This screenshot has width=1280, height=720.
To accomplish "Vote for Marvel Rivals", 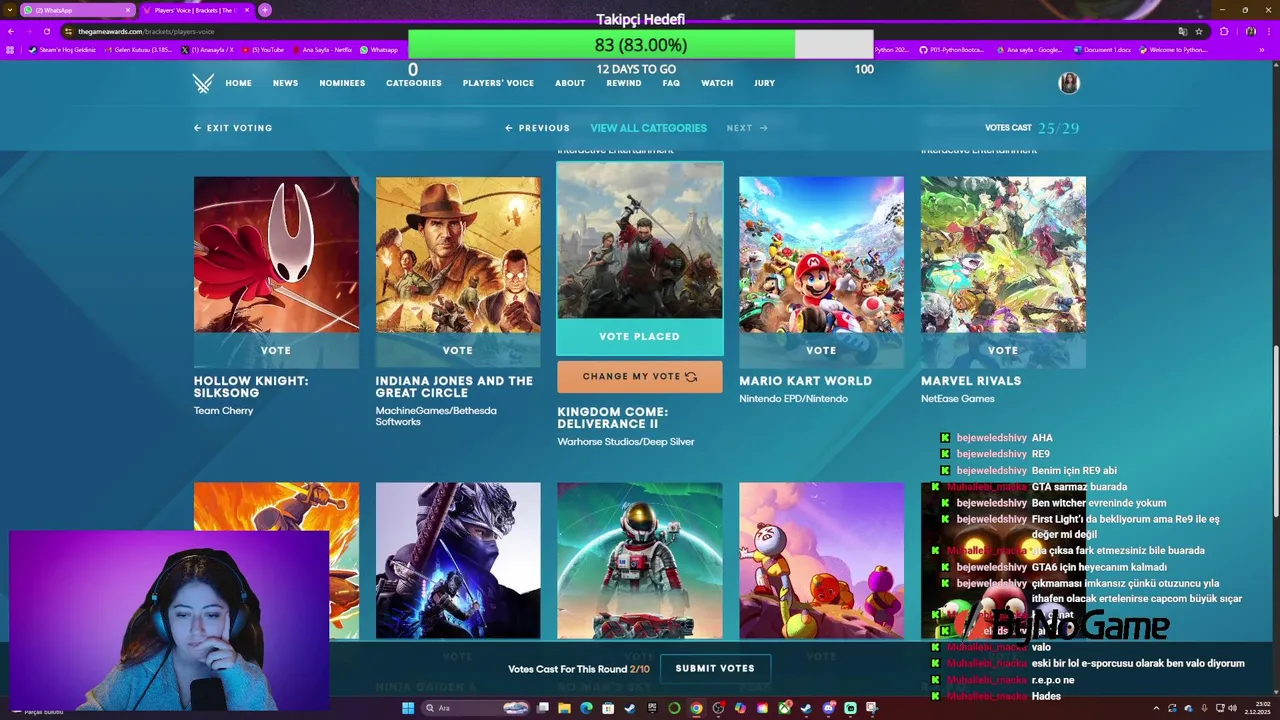I will (x=1003, y=350).
